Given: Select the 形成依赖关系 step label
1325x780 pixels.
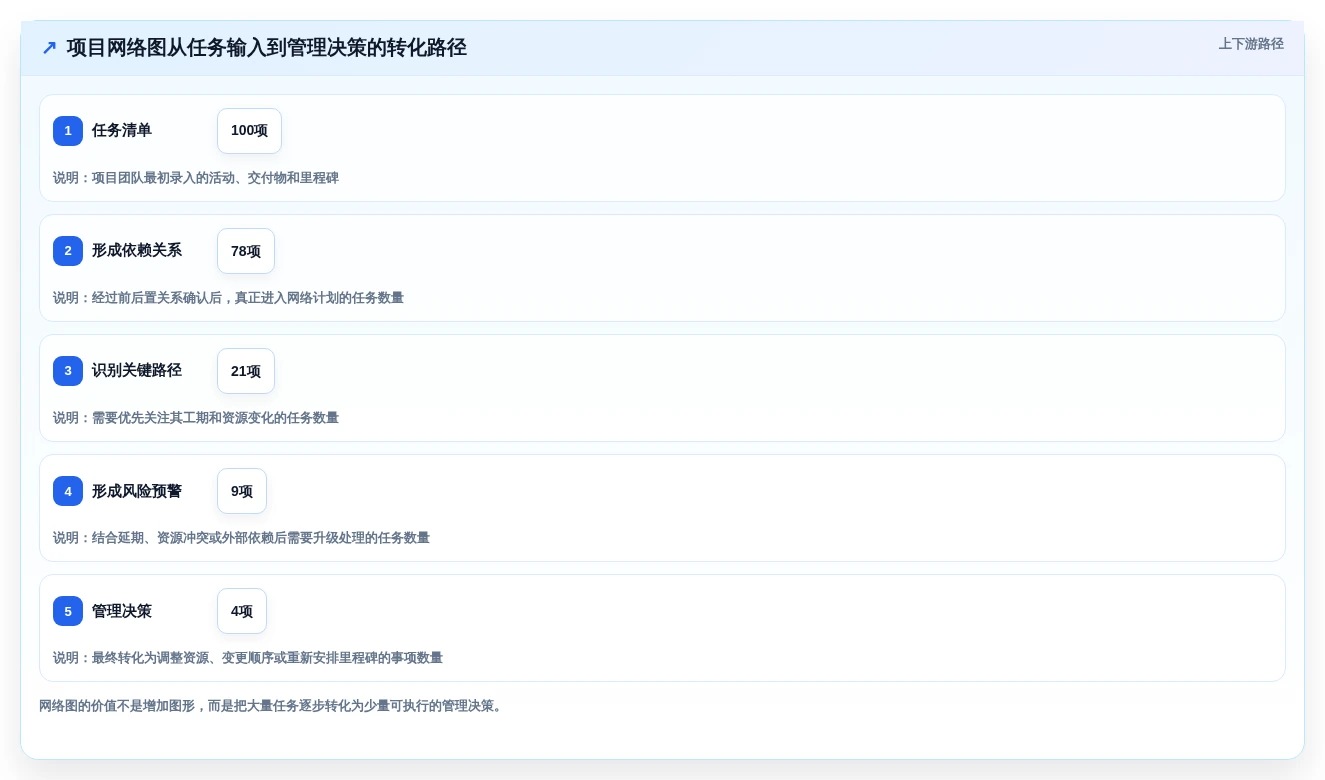Looking at the screenshot, I should click(137, 251).
